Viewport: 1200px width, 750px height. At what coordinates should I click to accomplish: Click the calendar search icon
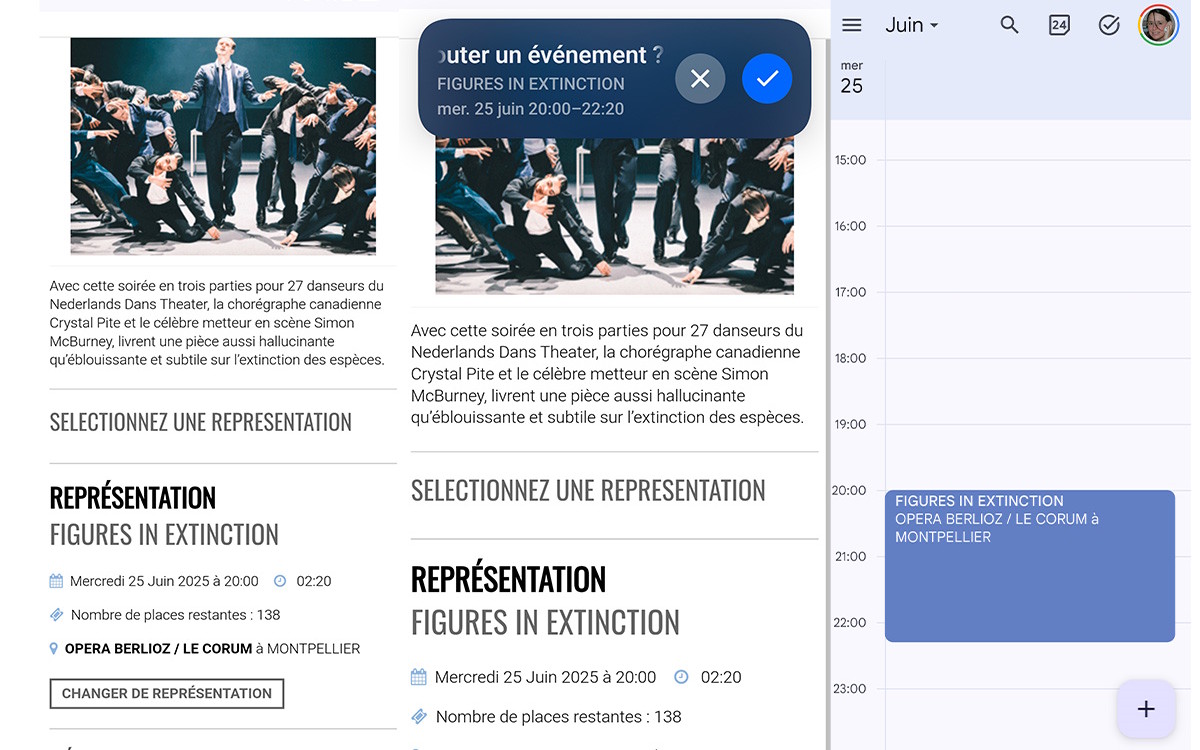1009,25
